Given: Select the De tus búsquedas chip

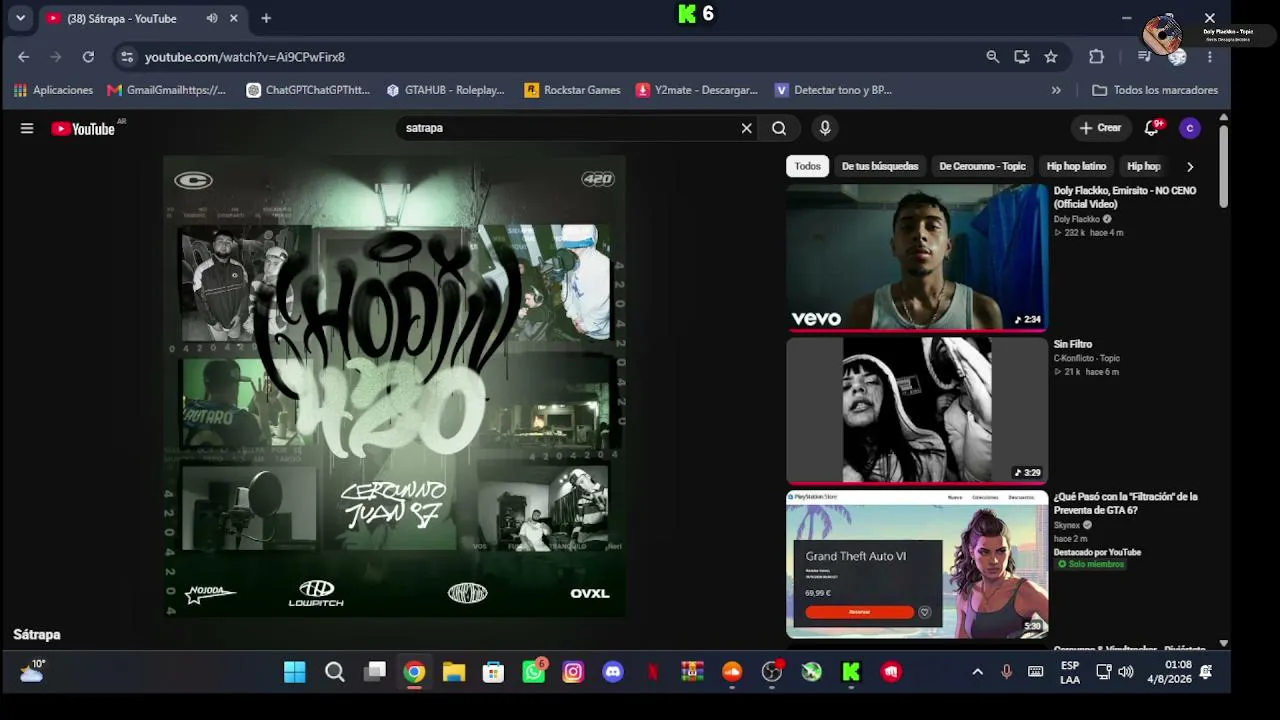Looking at the screenshot, I should point(880,166).
